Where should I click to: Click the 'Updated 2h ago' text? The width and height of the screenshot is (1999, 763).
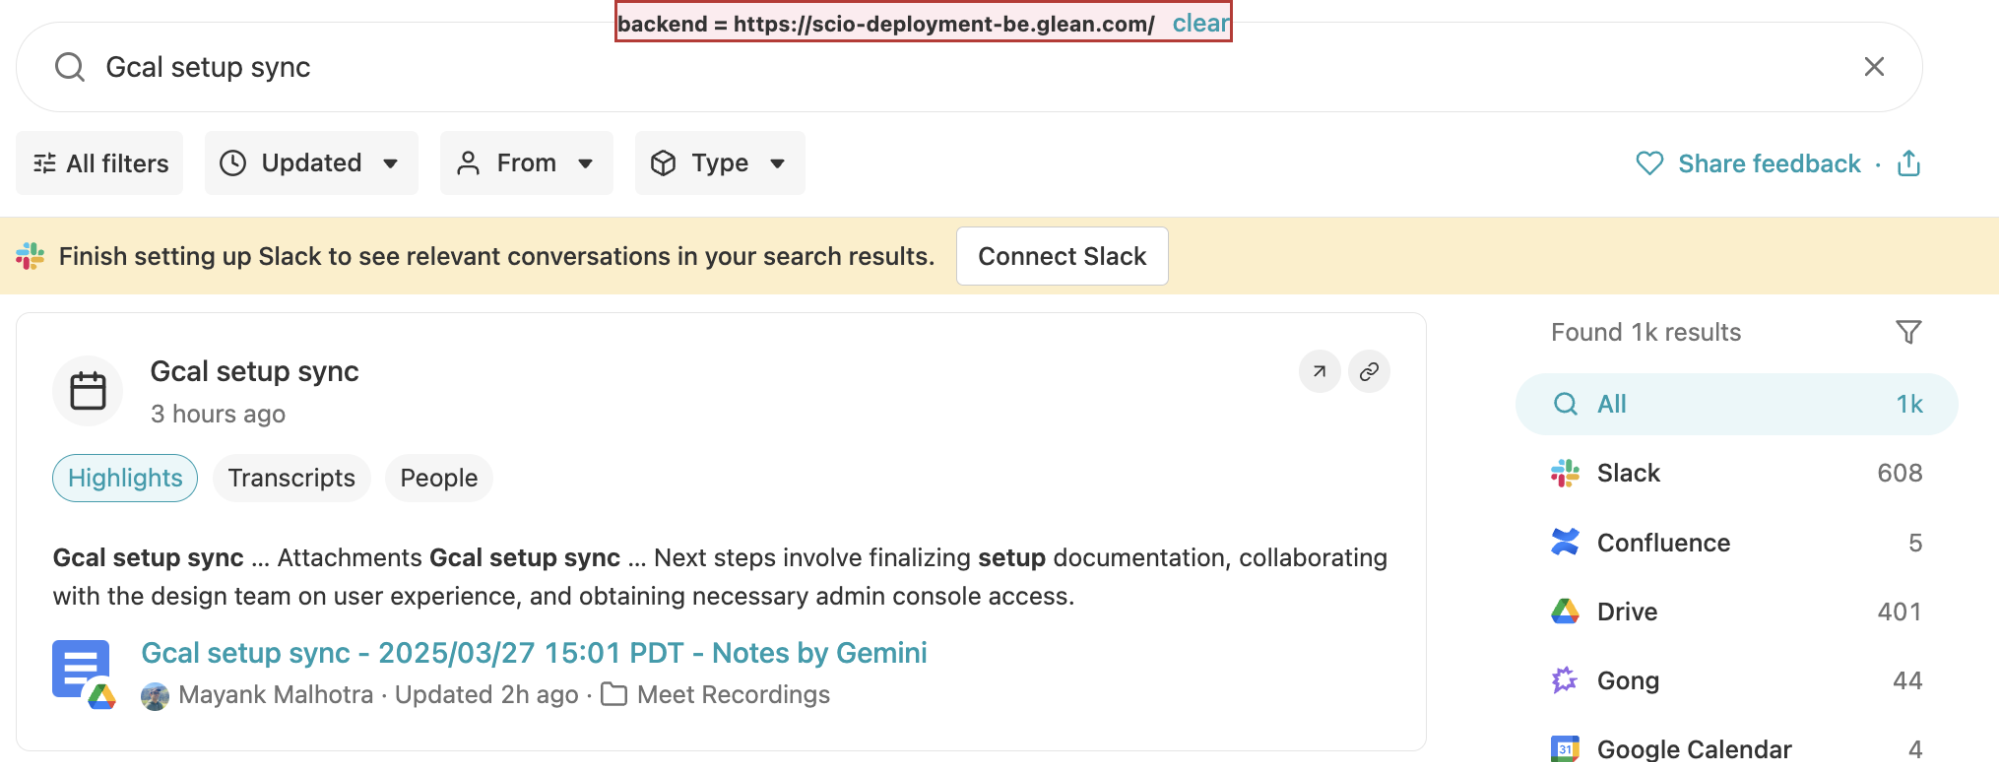486,695
